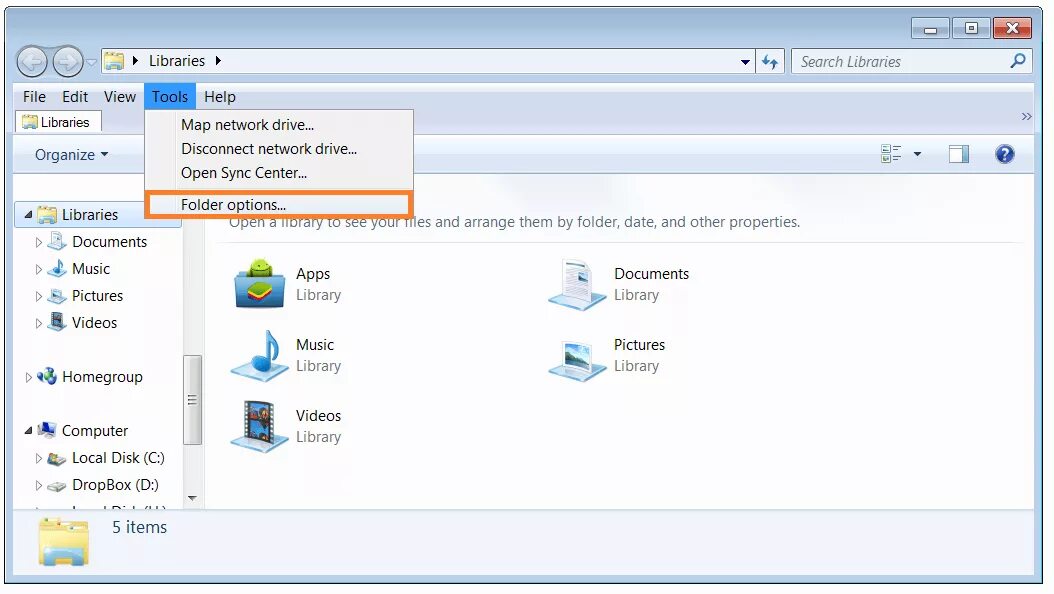This screenshot has width=1054, height=594.
Task: Click the magnifier search icon
Action: point(1018,61)
